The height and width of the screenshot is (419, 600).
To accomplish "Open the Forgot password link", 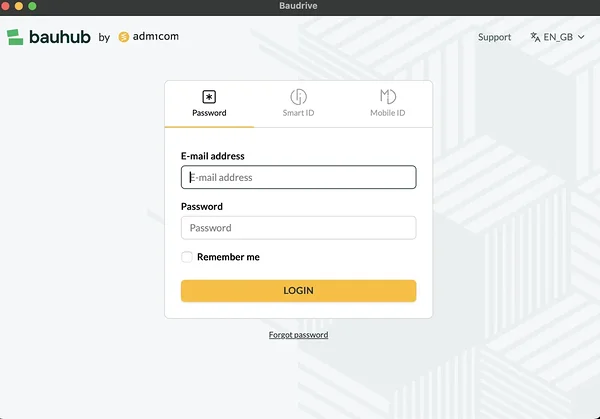I will click(x=298, y=335).
